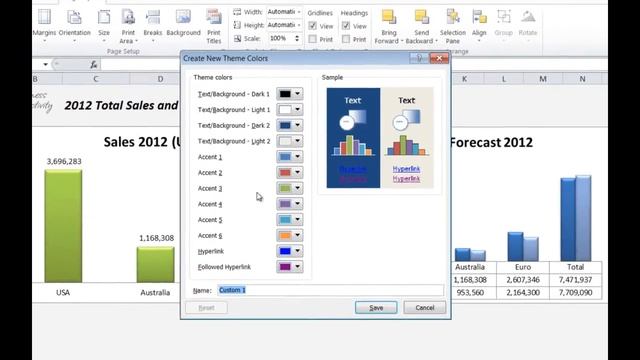Open the Breaks menu
The image size is (640, 360).
pos(153,25)
